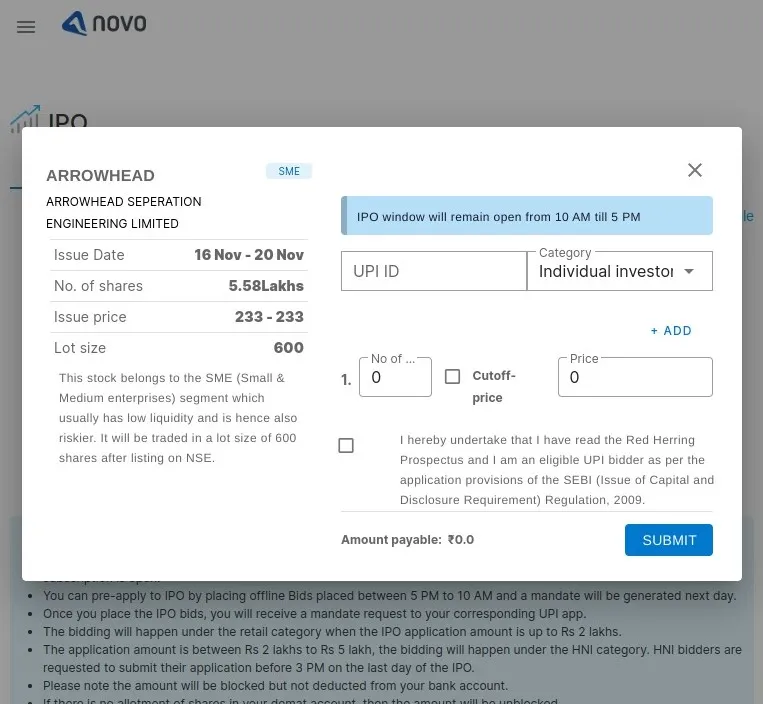Viewport: 763px width, 704px height.
Task: Select the Lot size value 600
Action: click(288, 348)
